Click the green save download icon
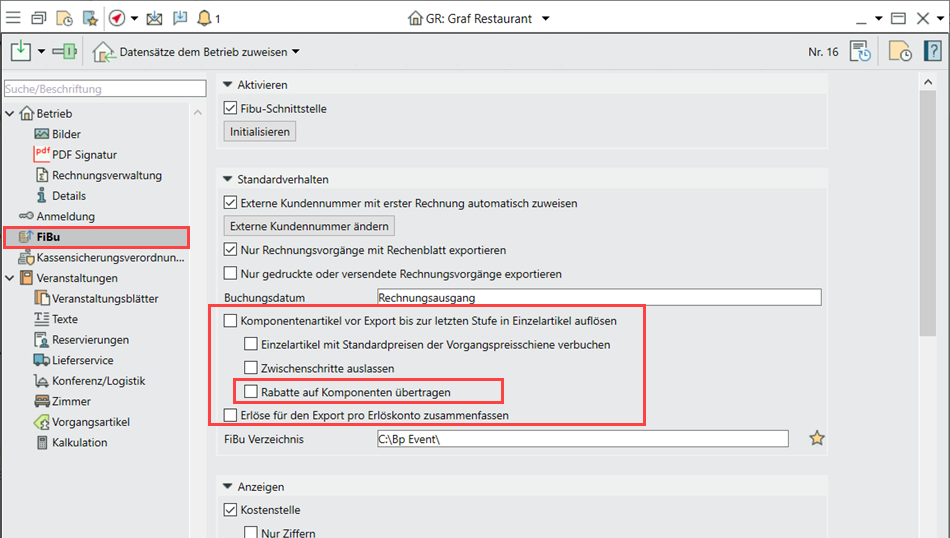Screen dimensions: 950x538 (x=21, y=51)
